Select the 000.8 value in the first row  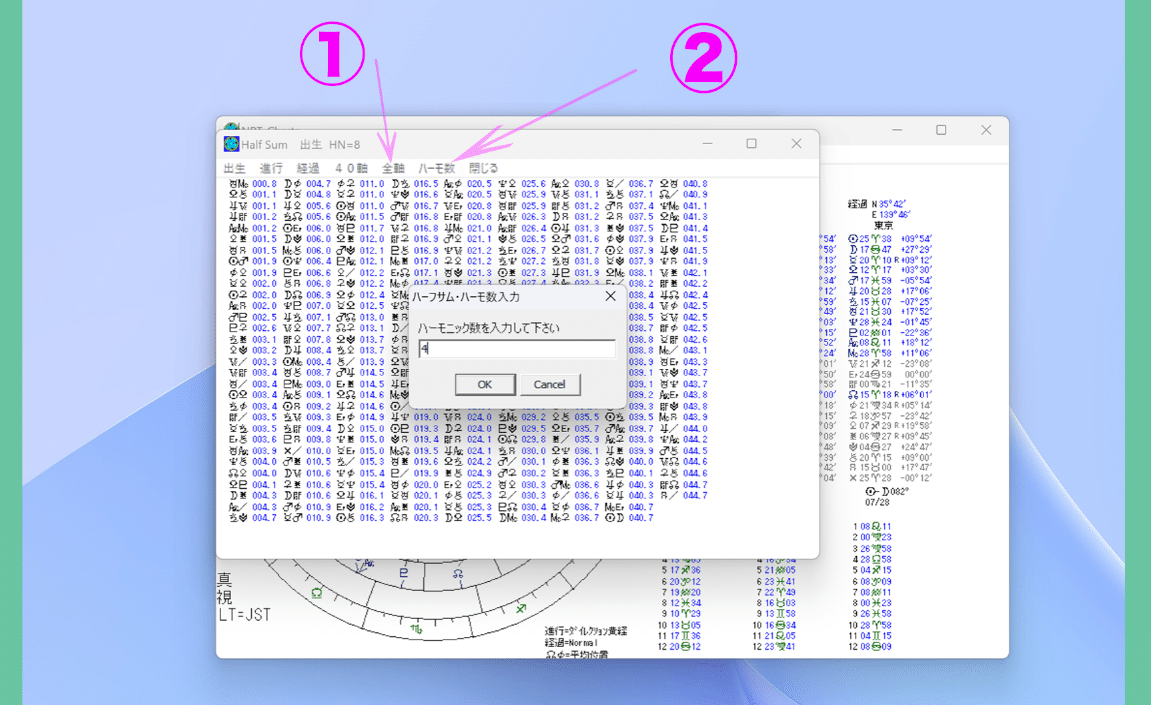coord(264,184)
